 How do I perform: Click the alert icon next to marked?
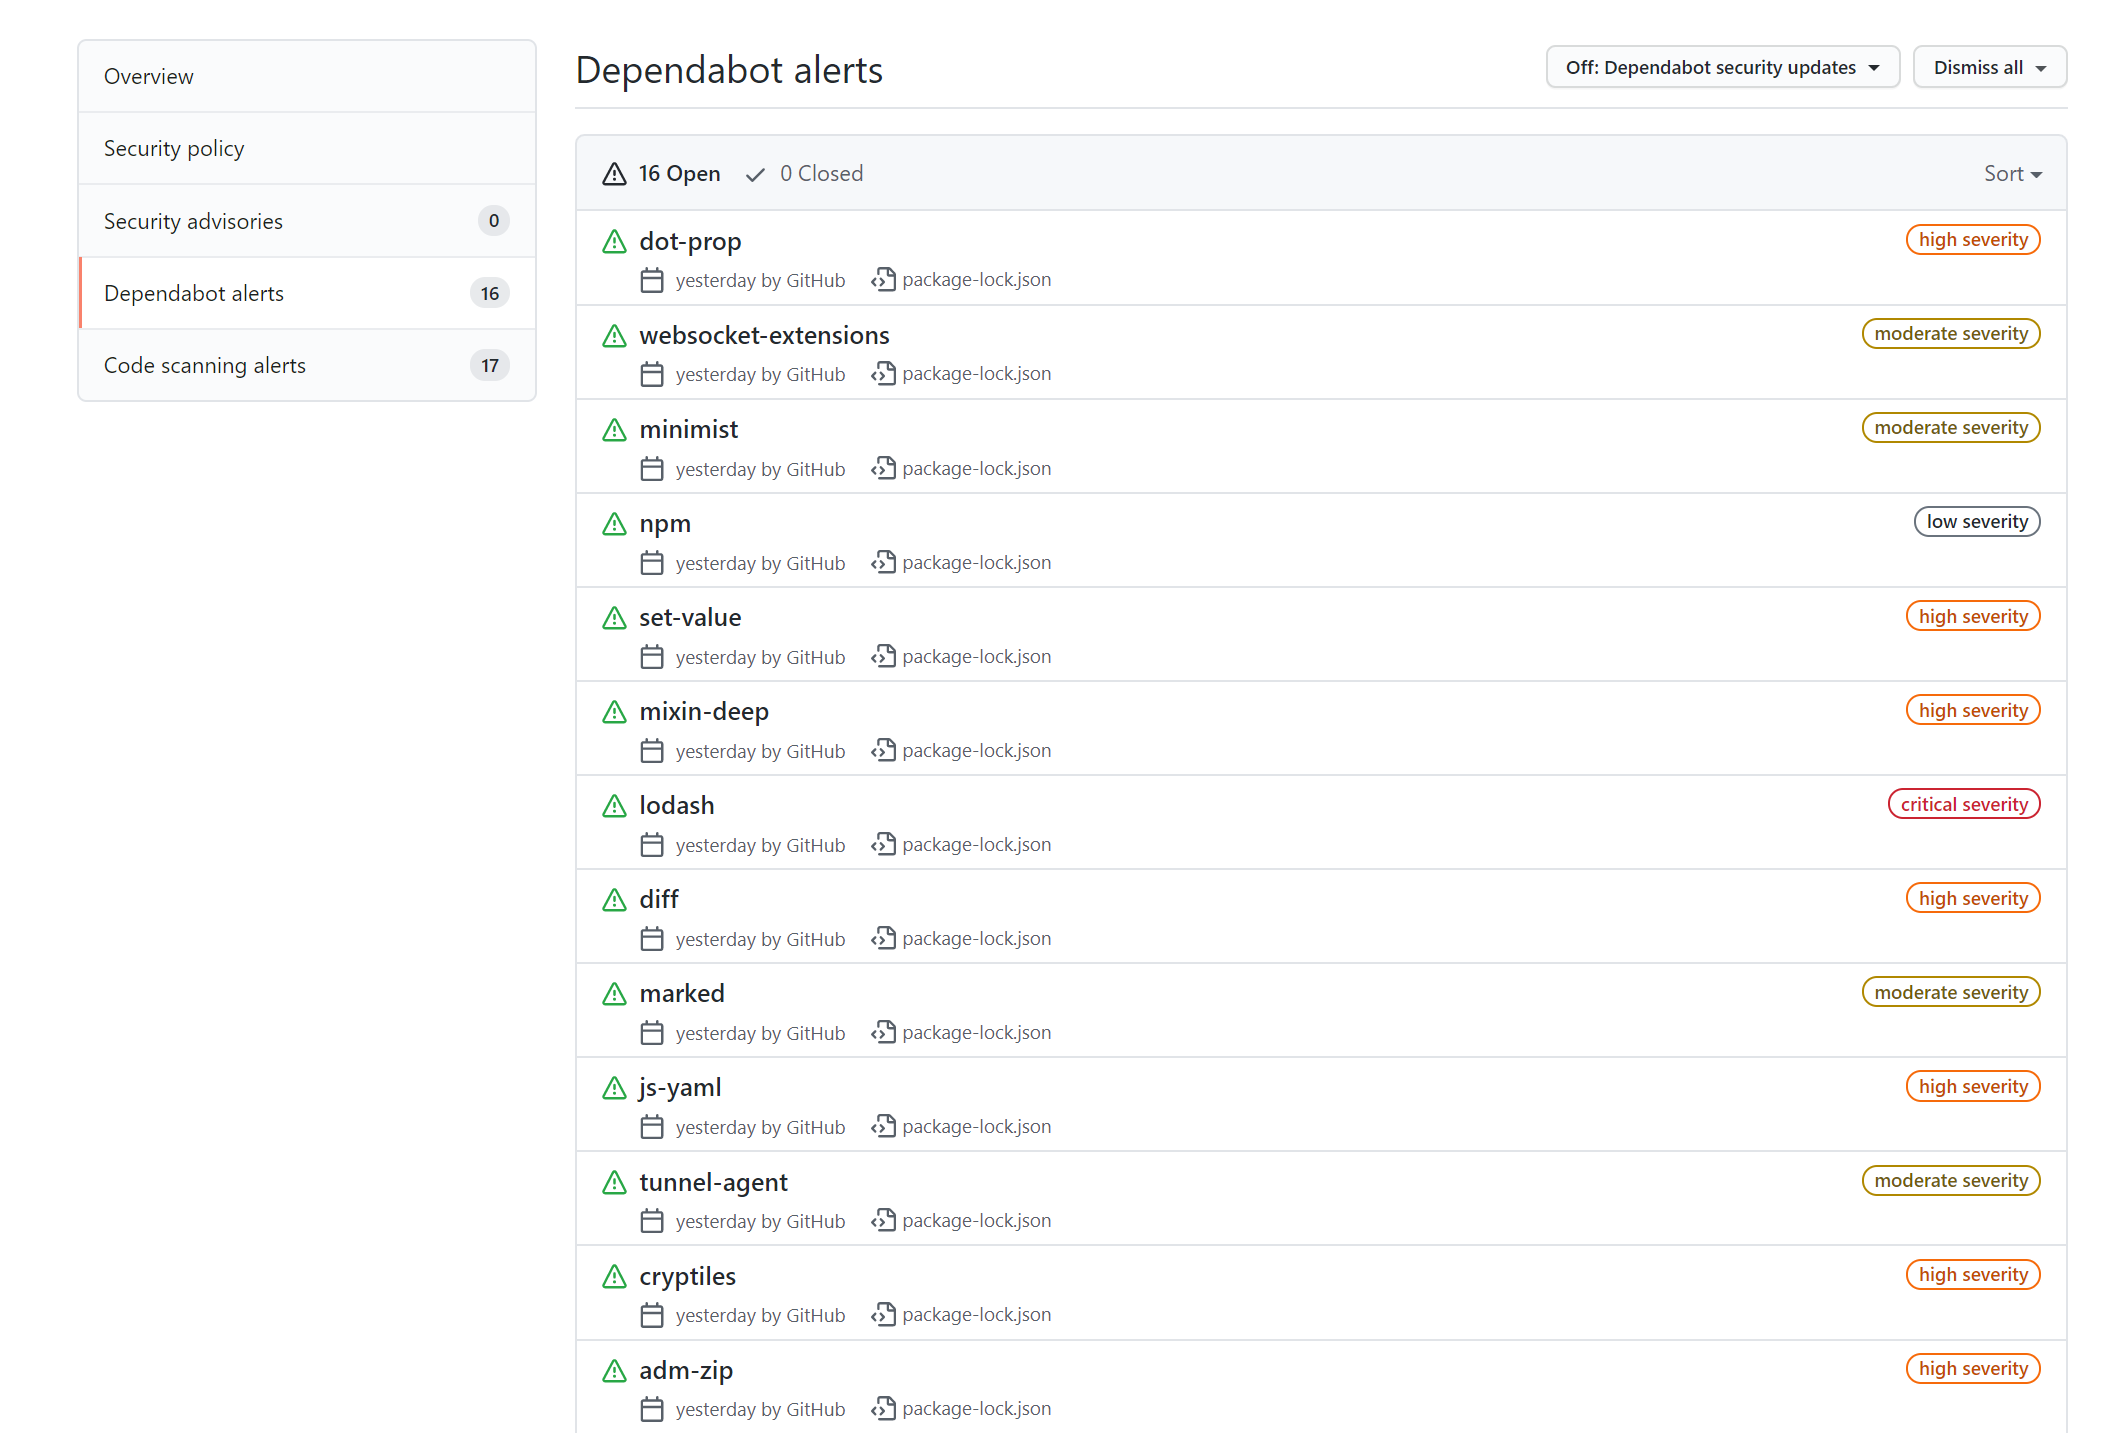click(x=614, y=994)
